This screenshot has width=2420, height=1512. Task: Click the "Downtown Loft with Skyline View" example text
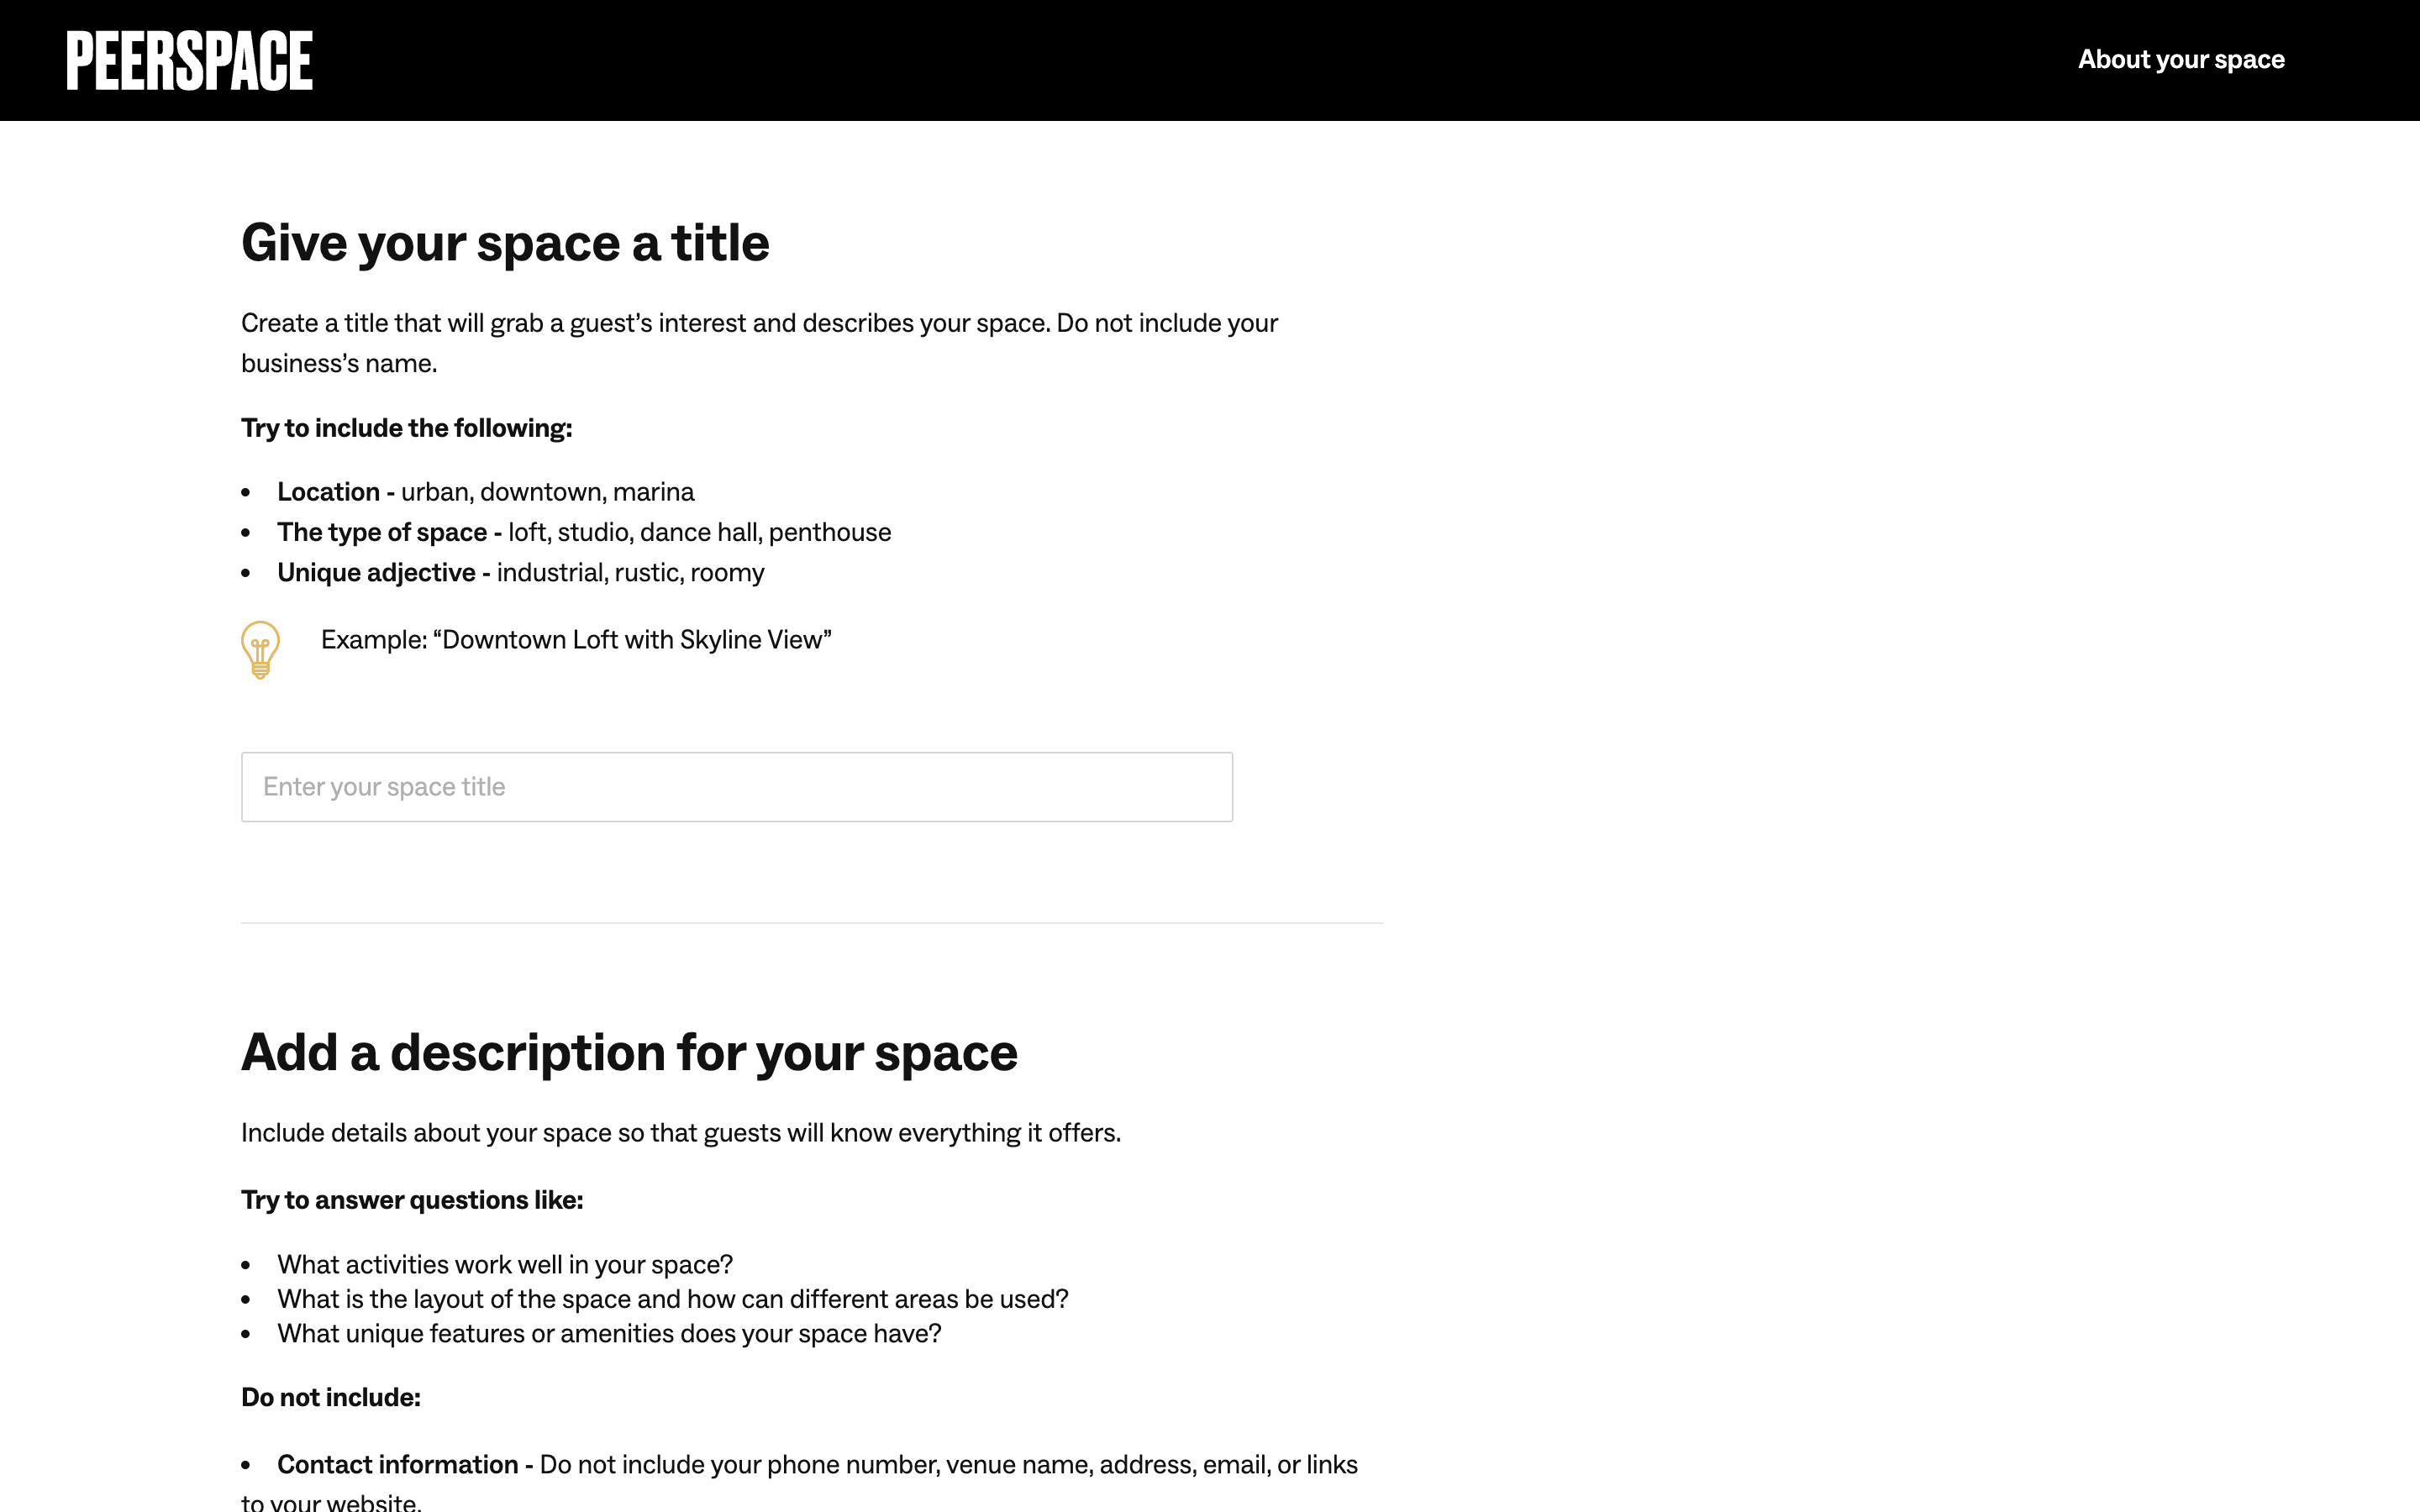pos(576,640)
